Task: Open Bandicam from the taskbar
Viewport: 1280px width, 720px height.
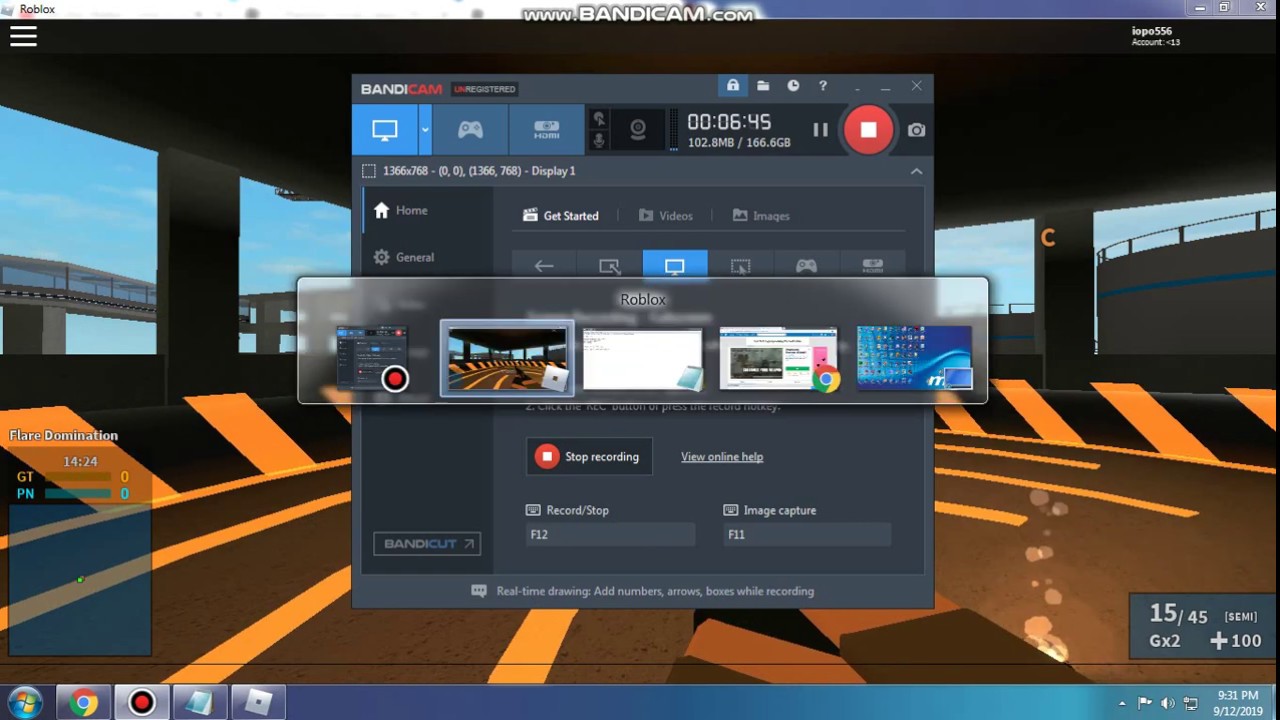Action: (x=142, y=703)
